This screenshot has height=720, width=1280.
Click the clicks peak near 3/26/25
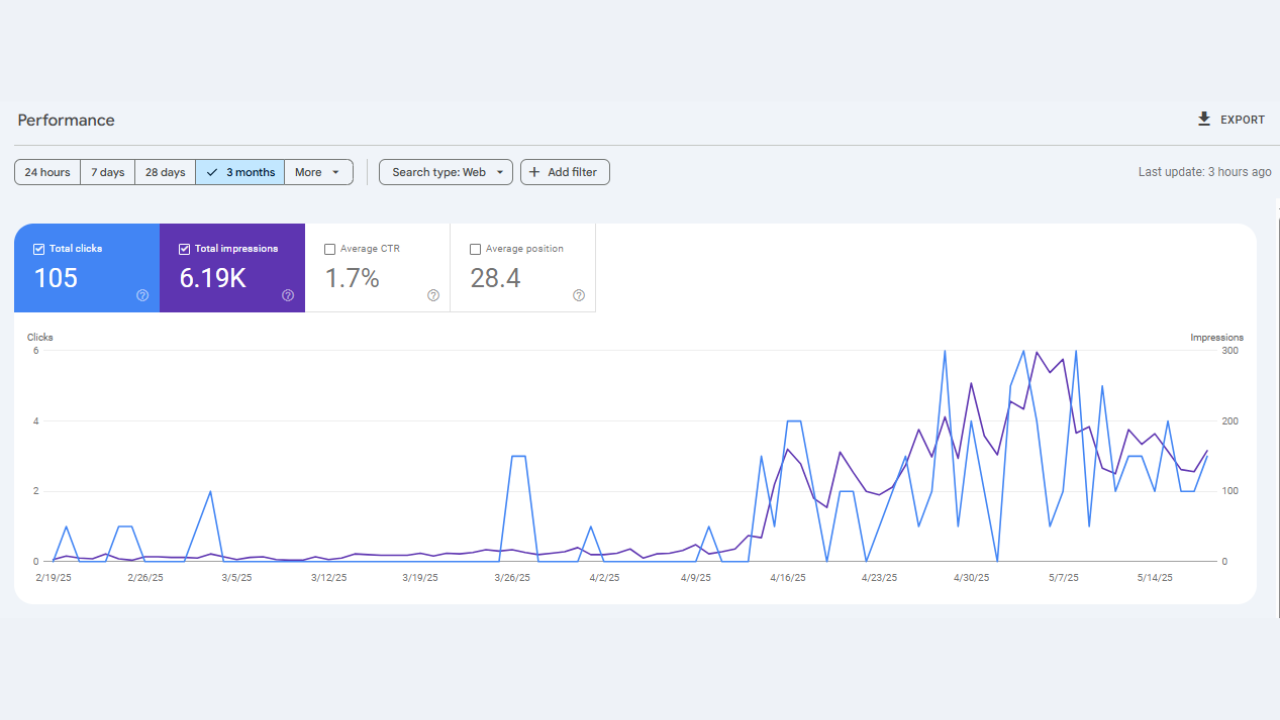pos(519,456)
